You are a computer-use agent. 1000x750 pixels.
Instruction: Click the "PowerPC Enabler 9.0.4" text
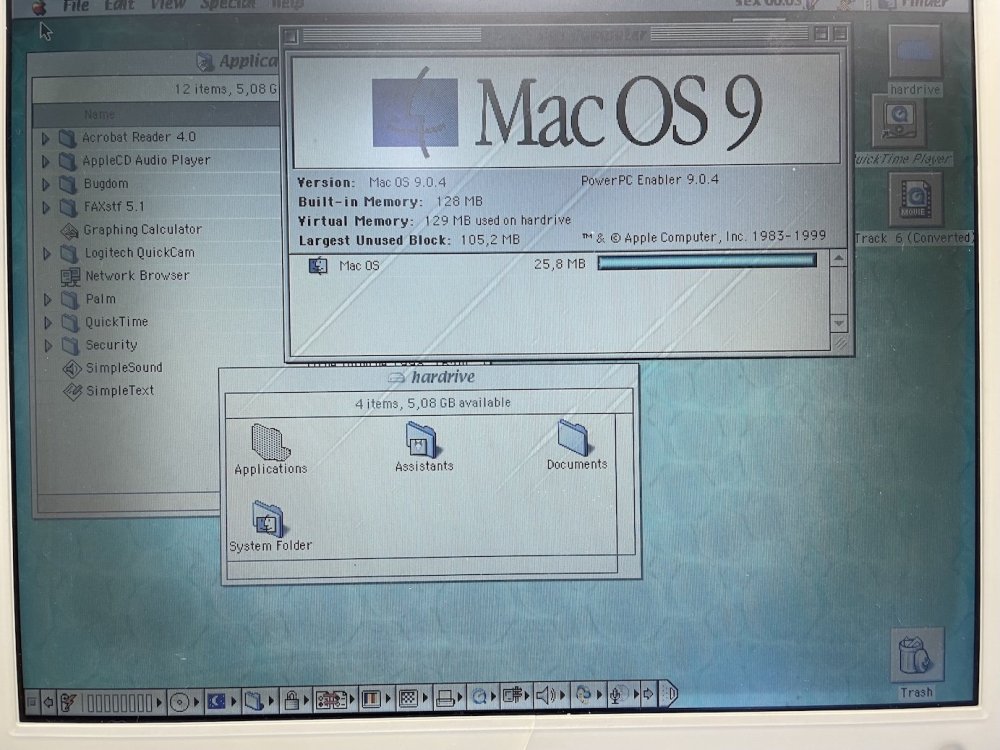(650, 180)
